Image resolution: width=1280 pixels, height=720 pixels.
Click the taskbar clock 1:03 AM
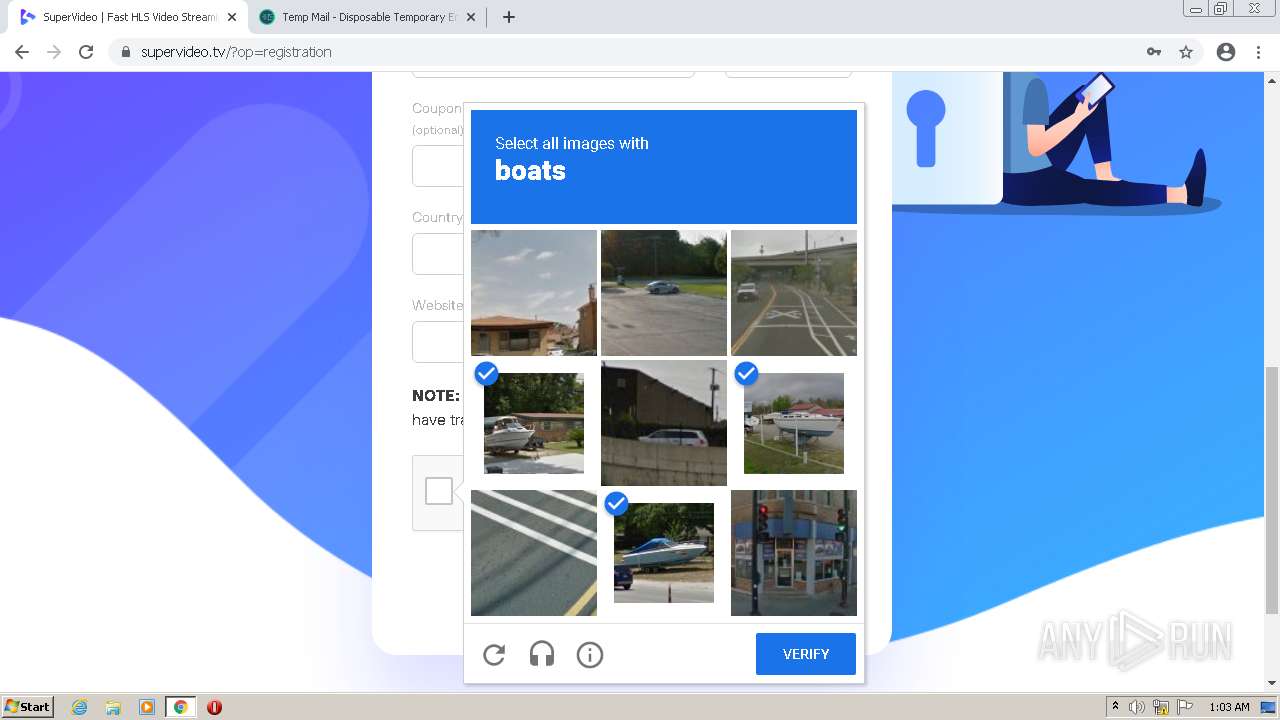tap(1229, 707)
